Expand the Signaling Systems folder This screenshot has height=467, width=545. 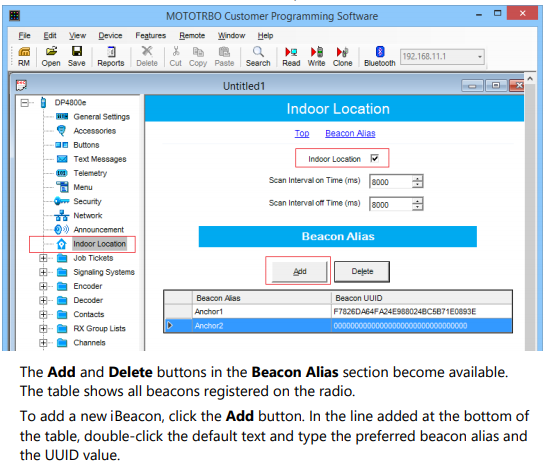point(43,272)
